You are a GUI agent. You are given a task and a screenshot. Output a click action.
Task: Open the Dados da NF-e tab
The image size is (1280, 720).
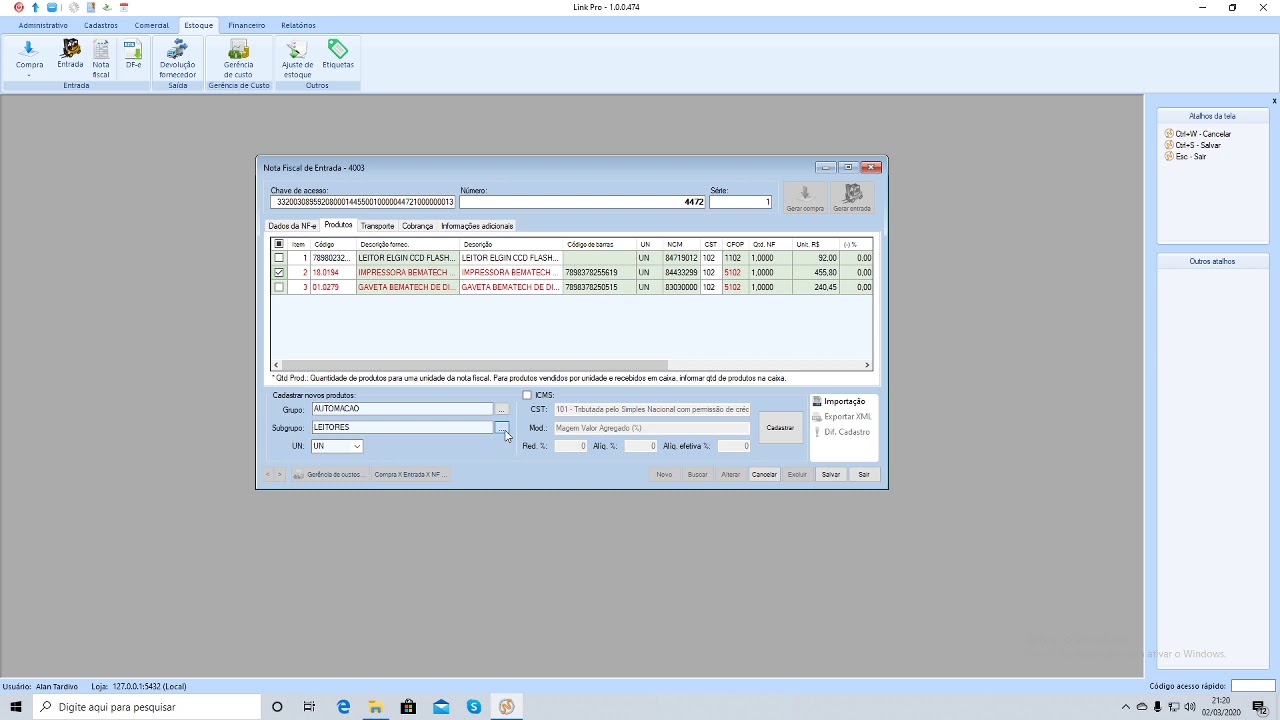(292, 226)
